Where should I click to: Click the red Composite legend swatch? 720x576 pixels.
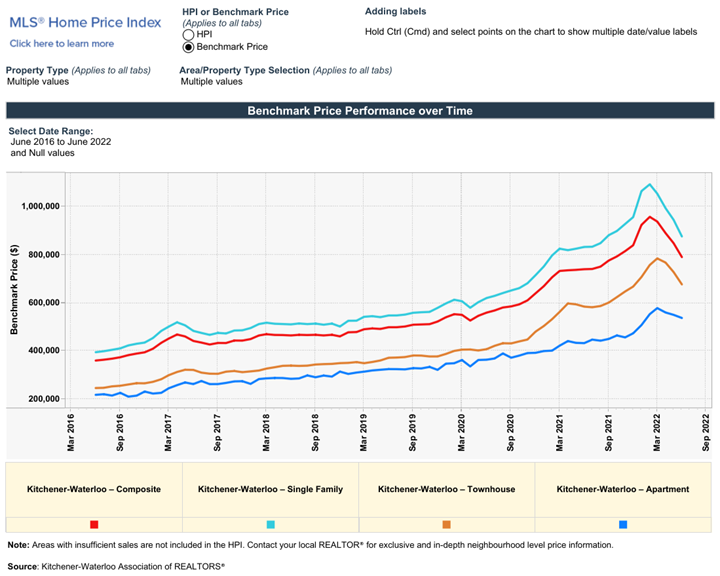tap(94, 525)
